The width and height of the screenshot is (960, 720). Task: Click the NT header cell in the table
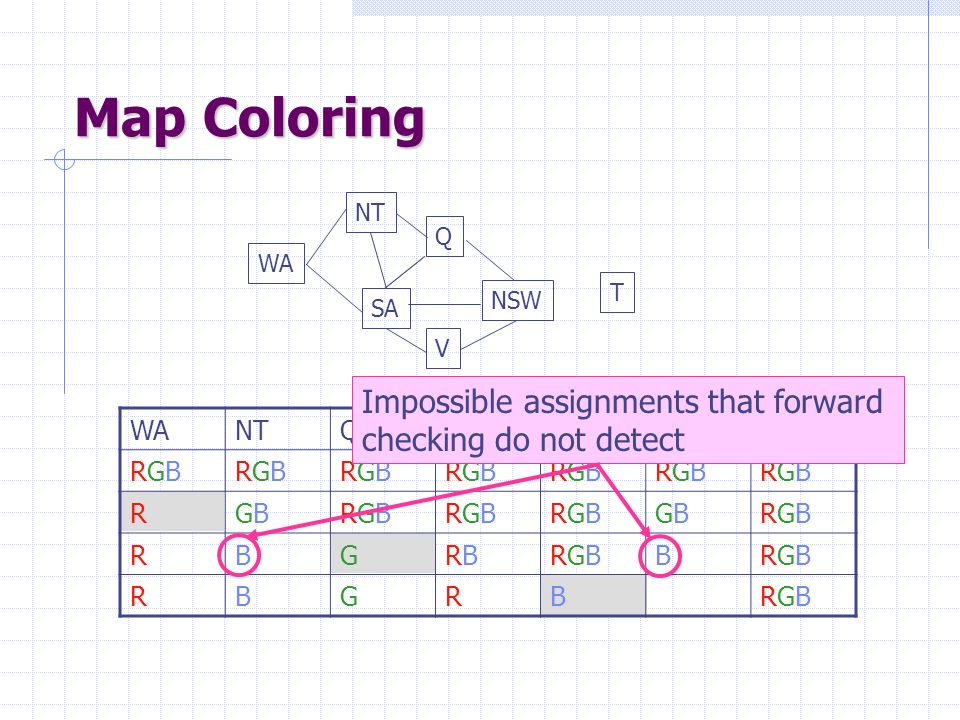[x=278, y=430]
